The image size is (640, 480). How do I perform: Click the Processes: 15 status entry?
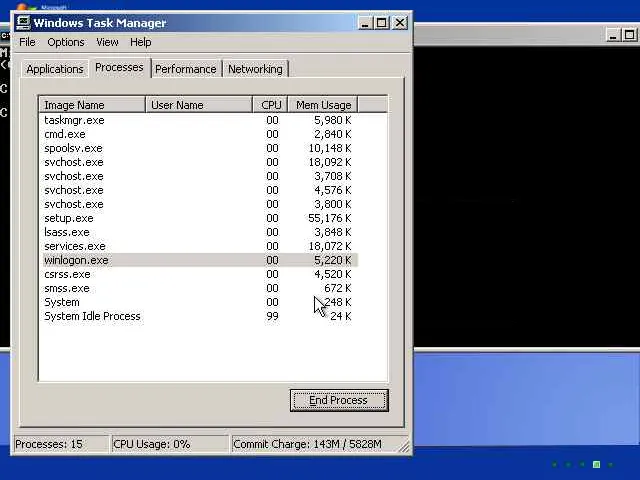(61, 444)
